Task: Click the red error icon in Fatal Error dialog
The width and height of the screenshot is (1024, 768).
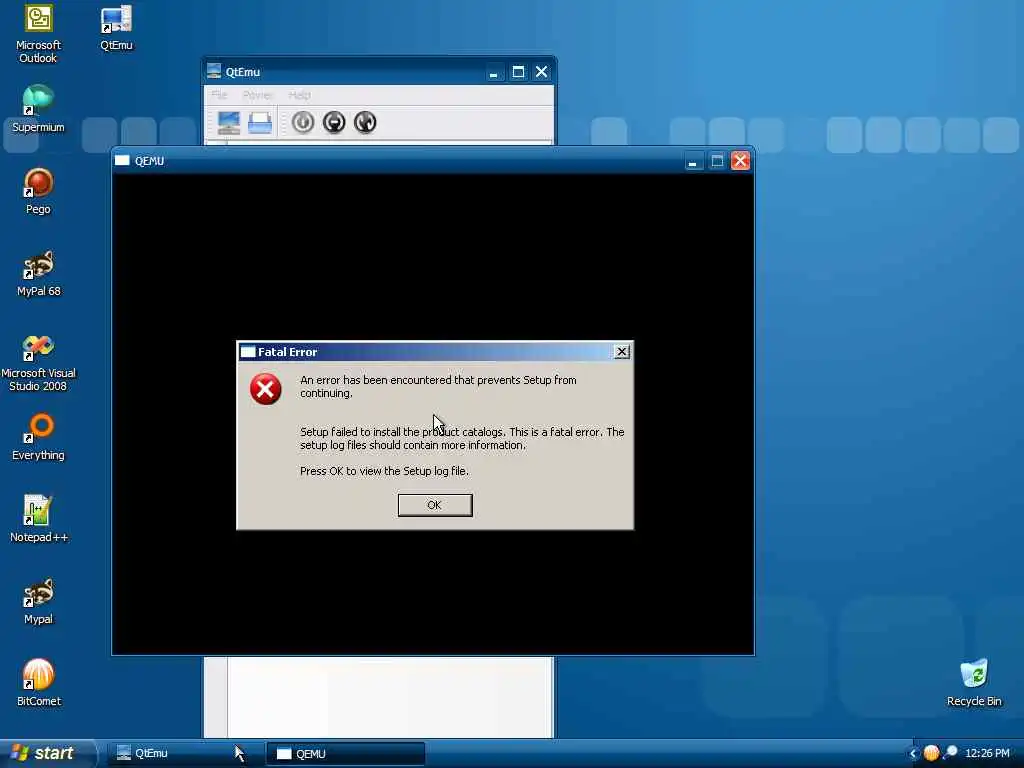Action: (x=266, y=389)
